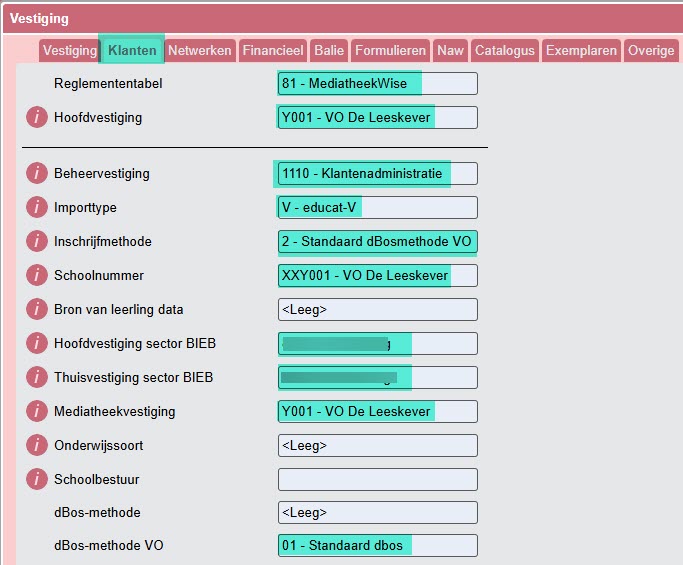Click the Schoolnummer label text
This screenshot has width=683, height=565.
pos(99,275)
